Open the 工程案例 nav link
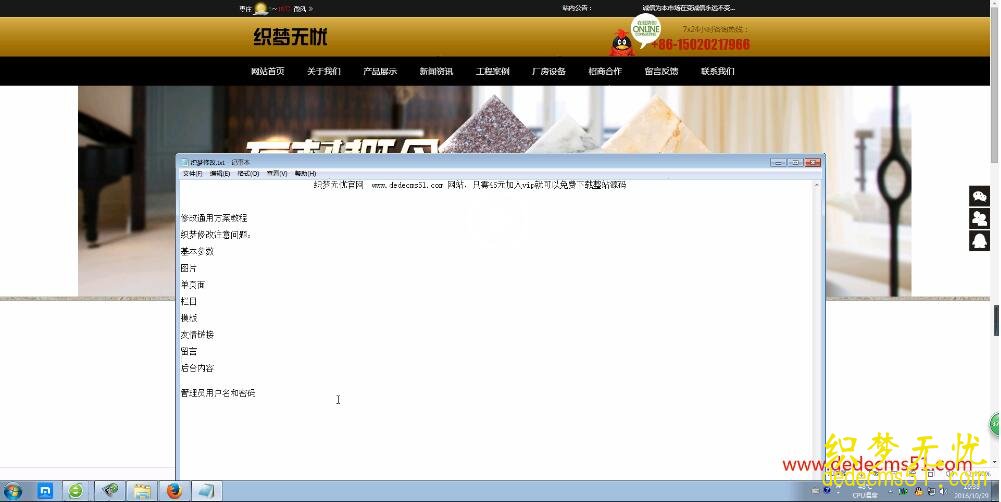 click(x=492, y=72)
